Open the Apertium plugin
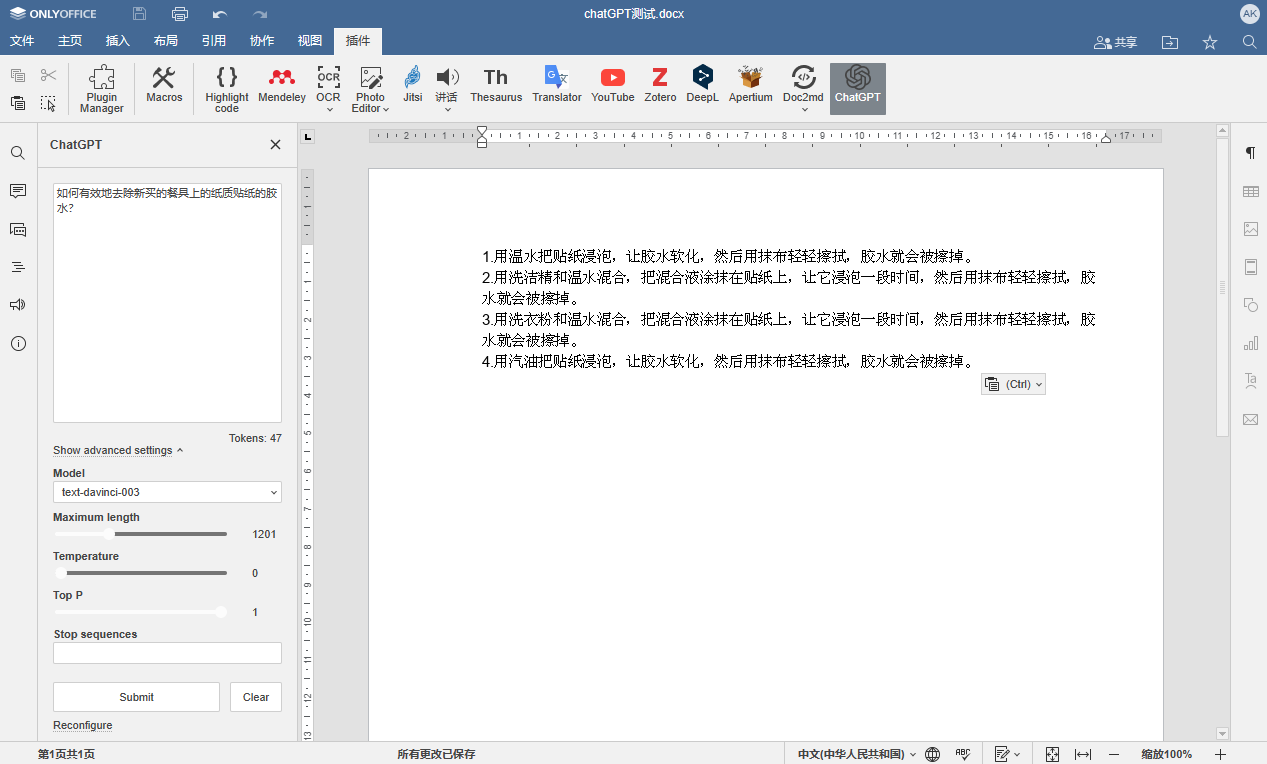Screen dimensions: 1267x764 [x=750, y=85]
